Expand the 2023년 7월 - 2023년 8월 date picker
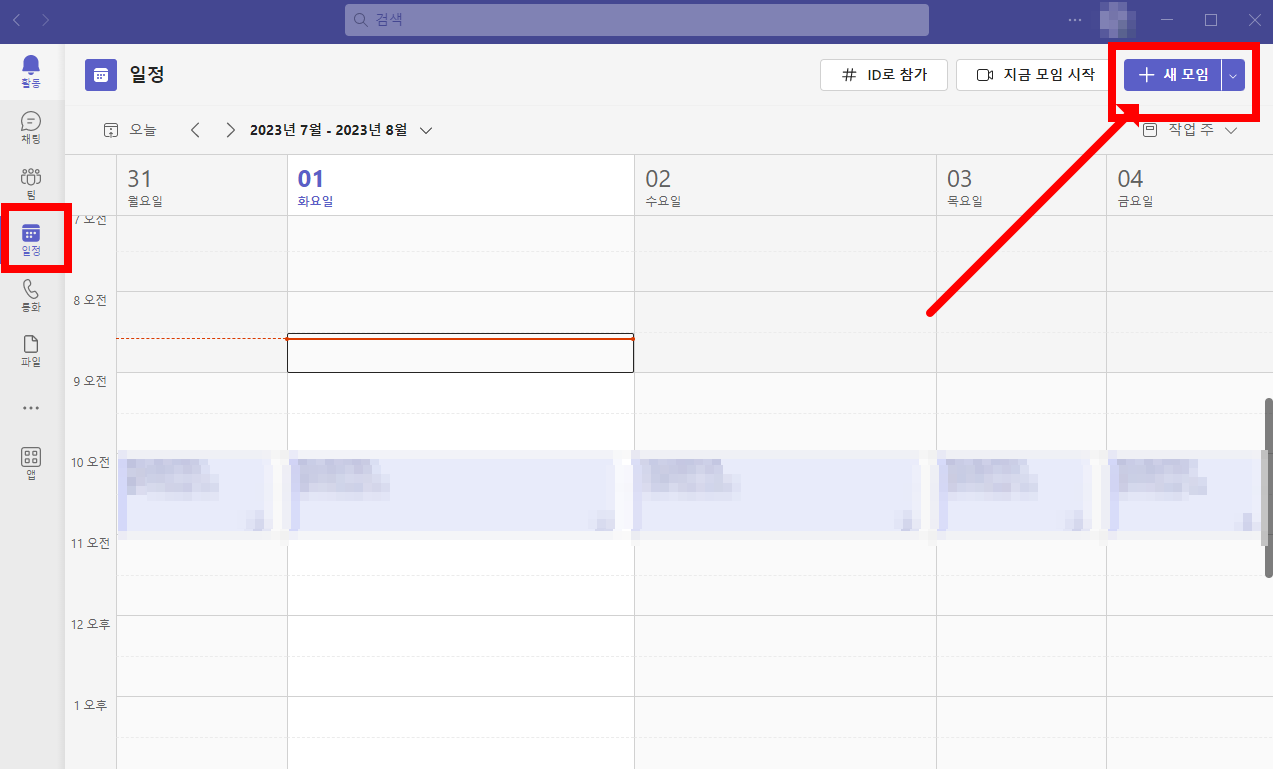This screenshot has width=1273, height=769. coord(341,130)
